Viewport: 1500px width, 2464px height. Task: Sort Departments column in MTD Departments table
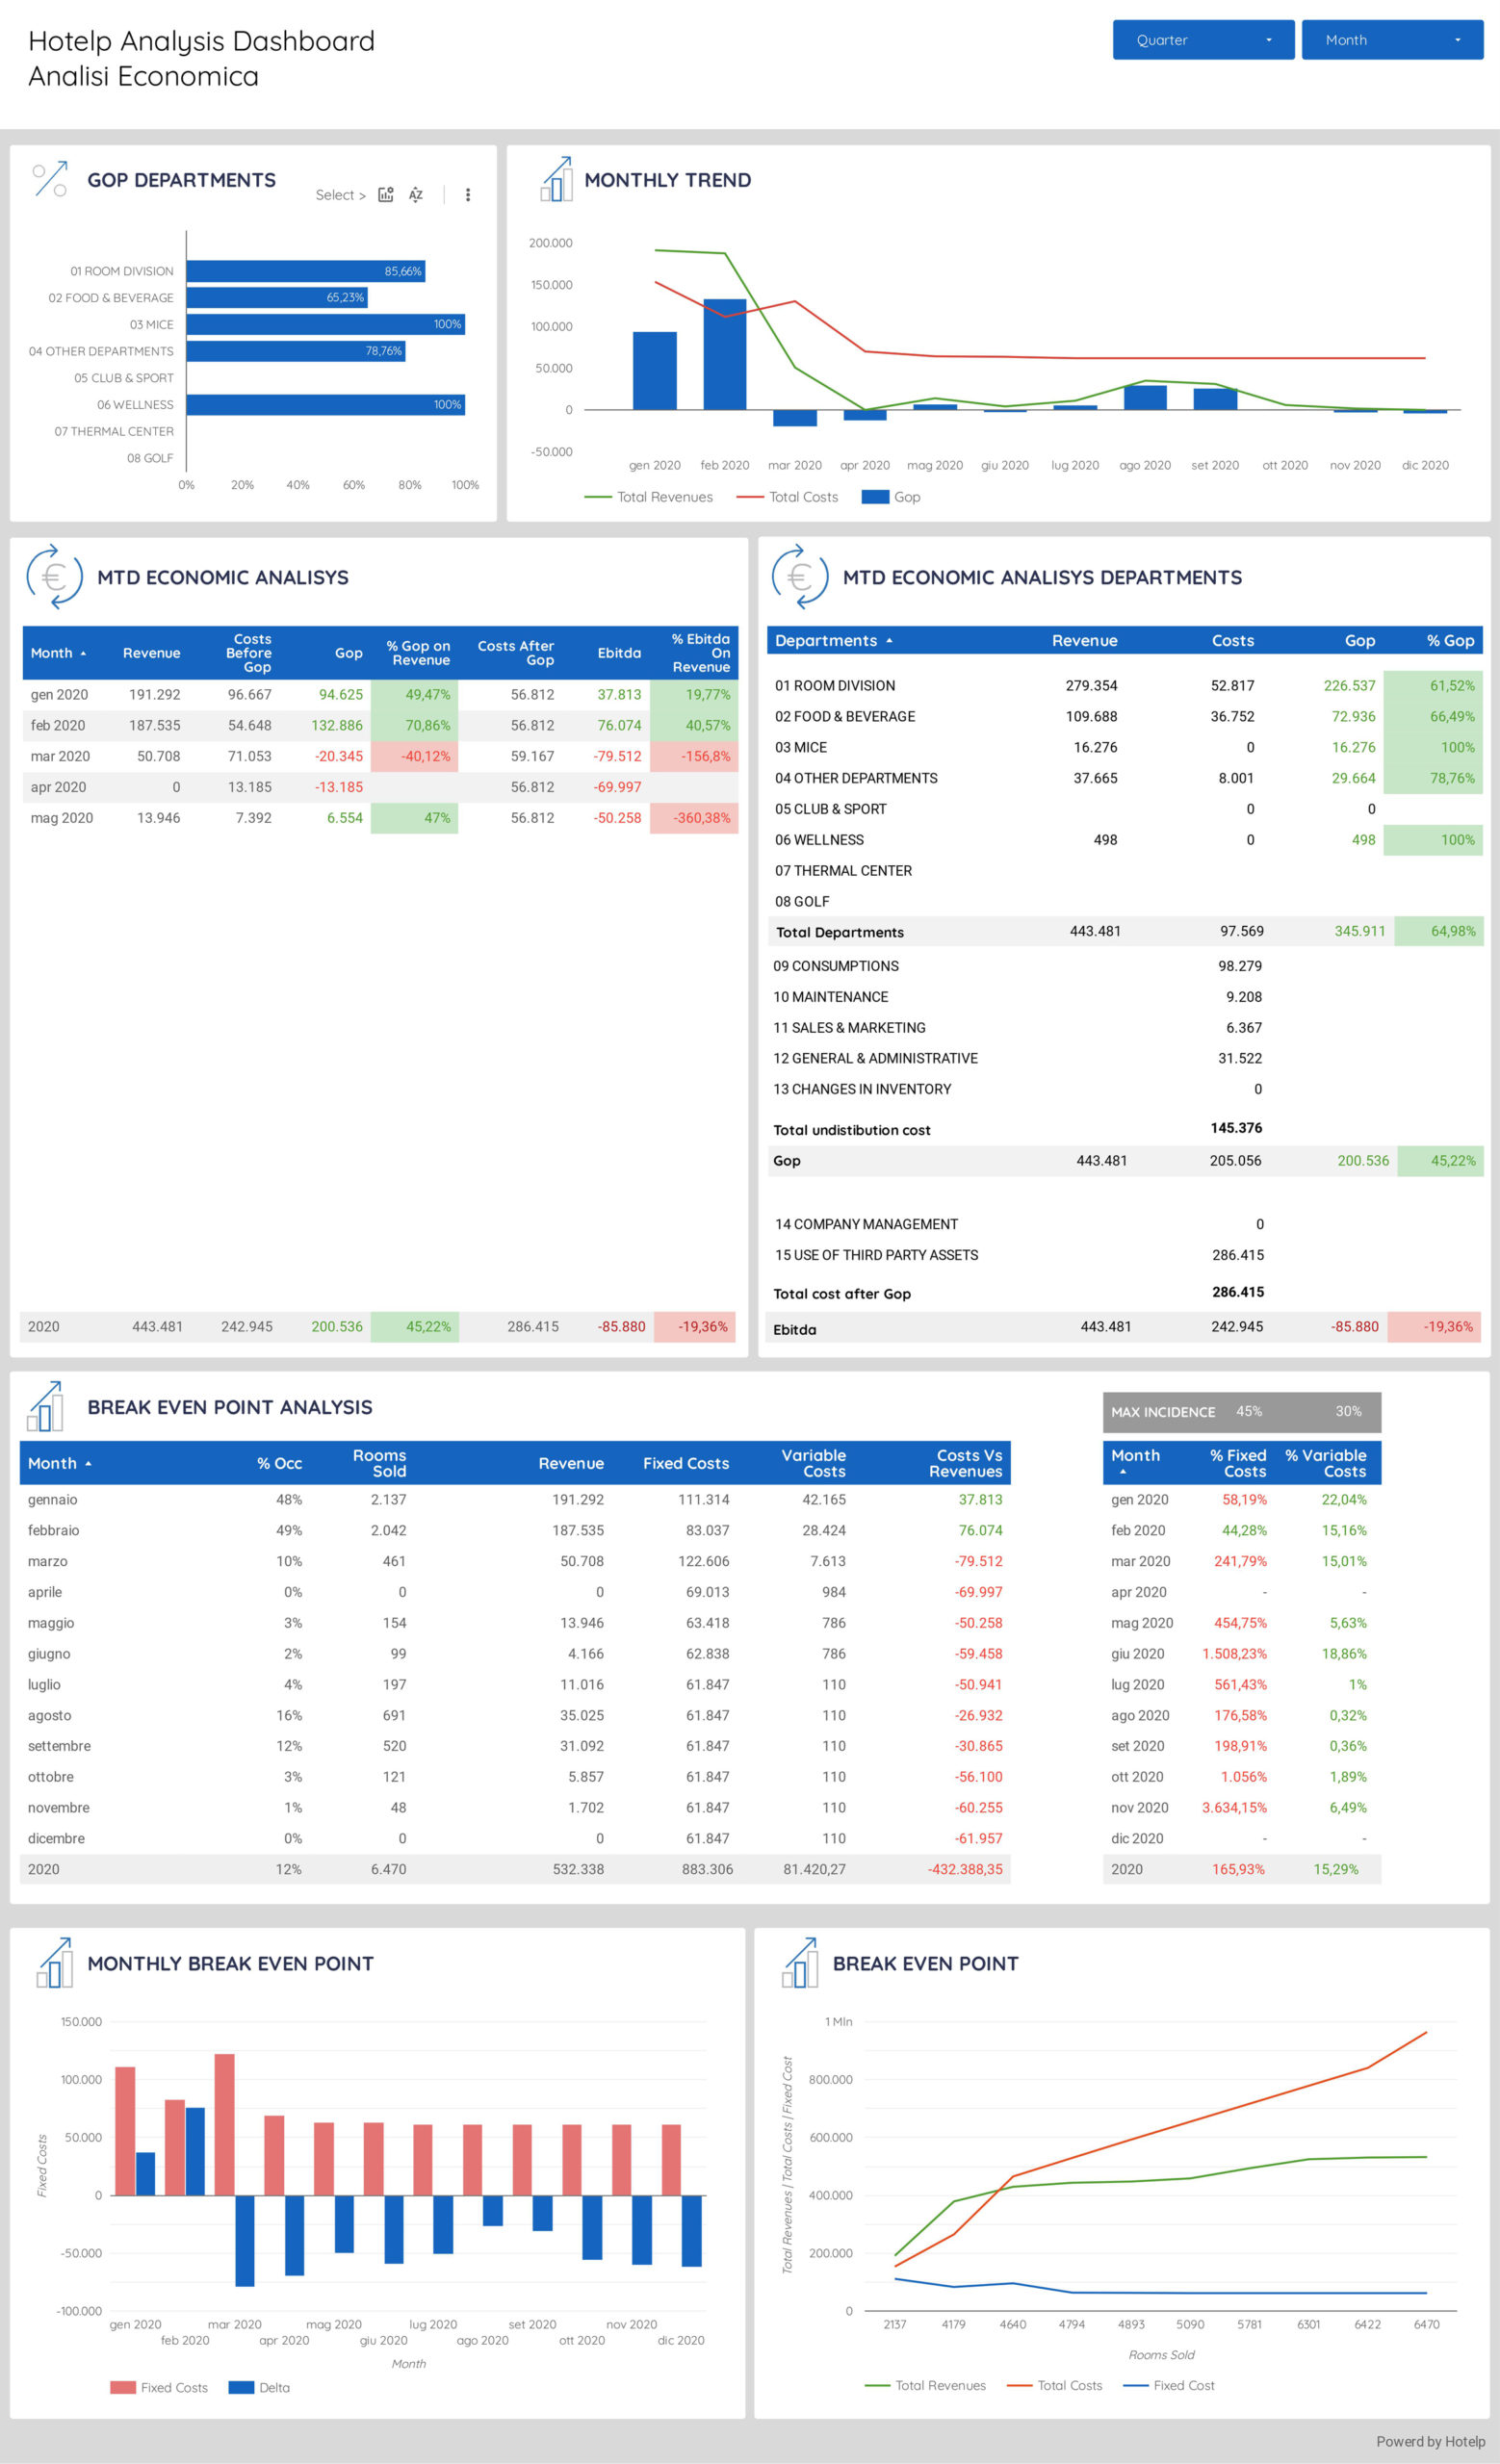[x=833, y=641]
